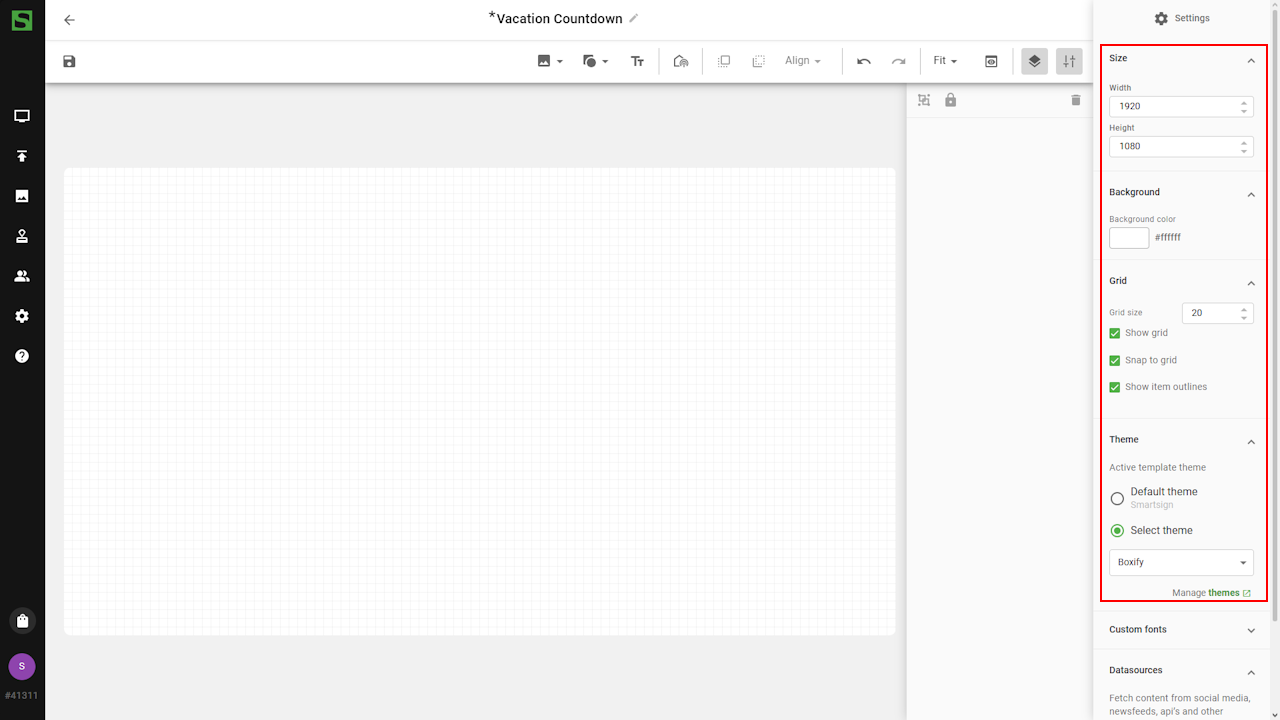Image resolution: width=1280 pixels, height=720 pixels.
Task: Click the lock icon in layers panel
Action: click(951, 100)
